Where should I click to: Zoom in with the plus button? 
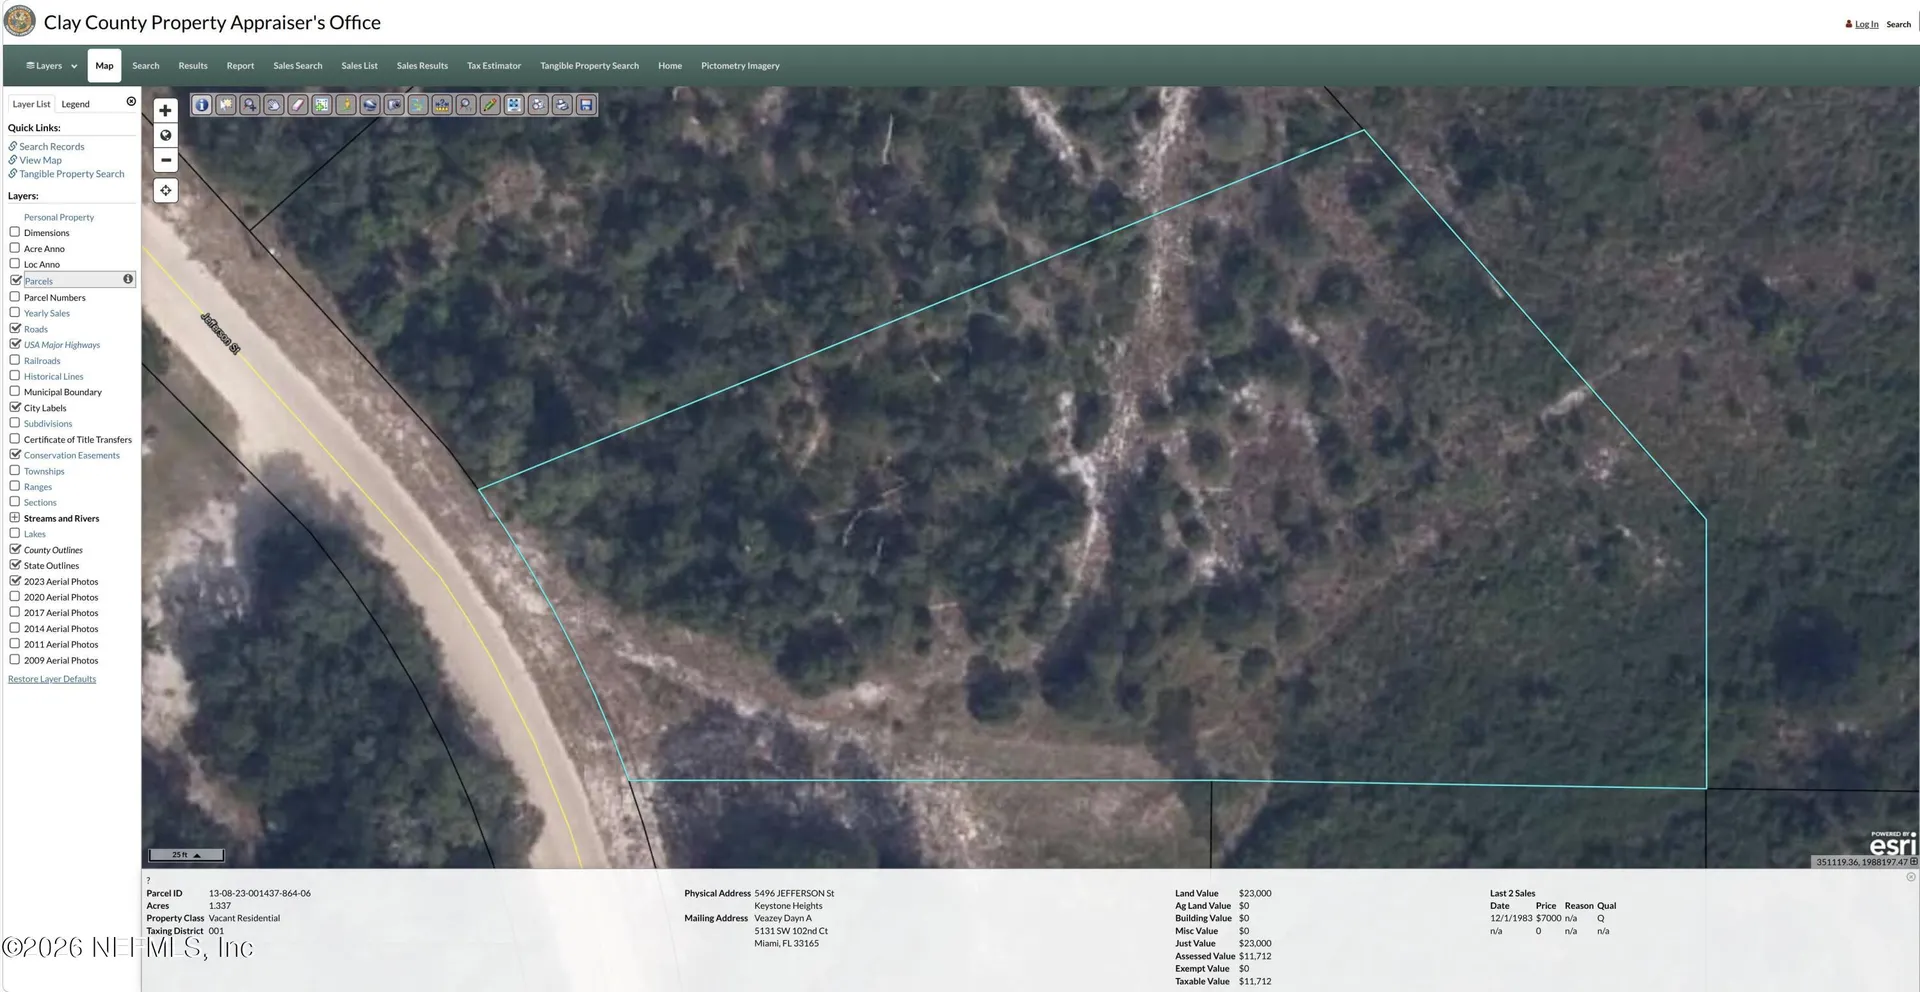[x=166, y=110]
